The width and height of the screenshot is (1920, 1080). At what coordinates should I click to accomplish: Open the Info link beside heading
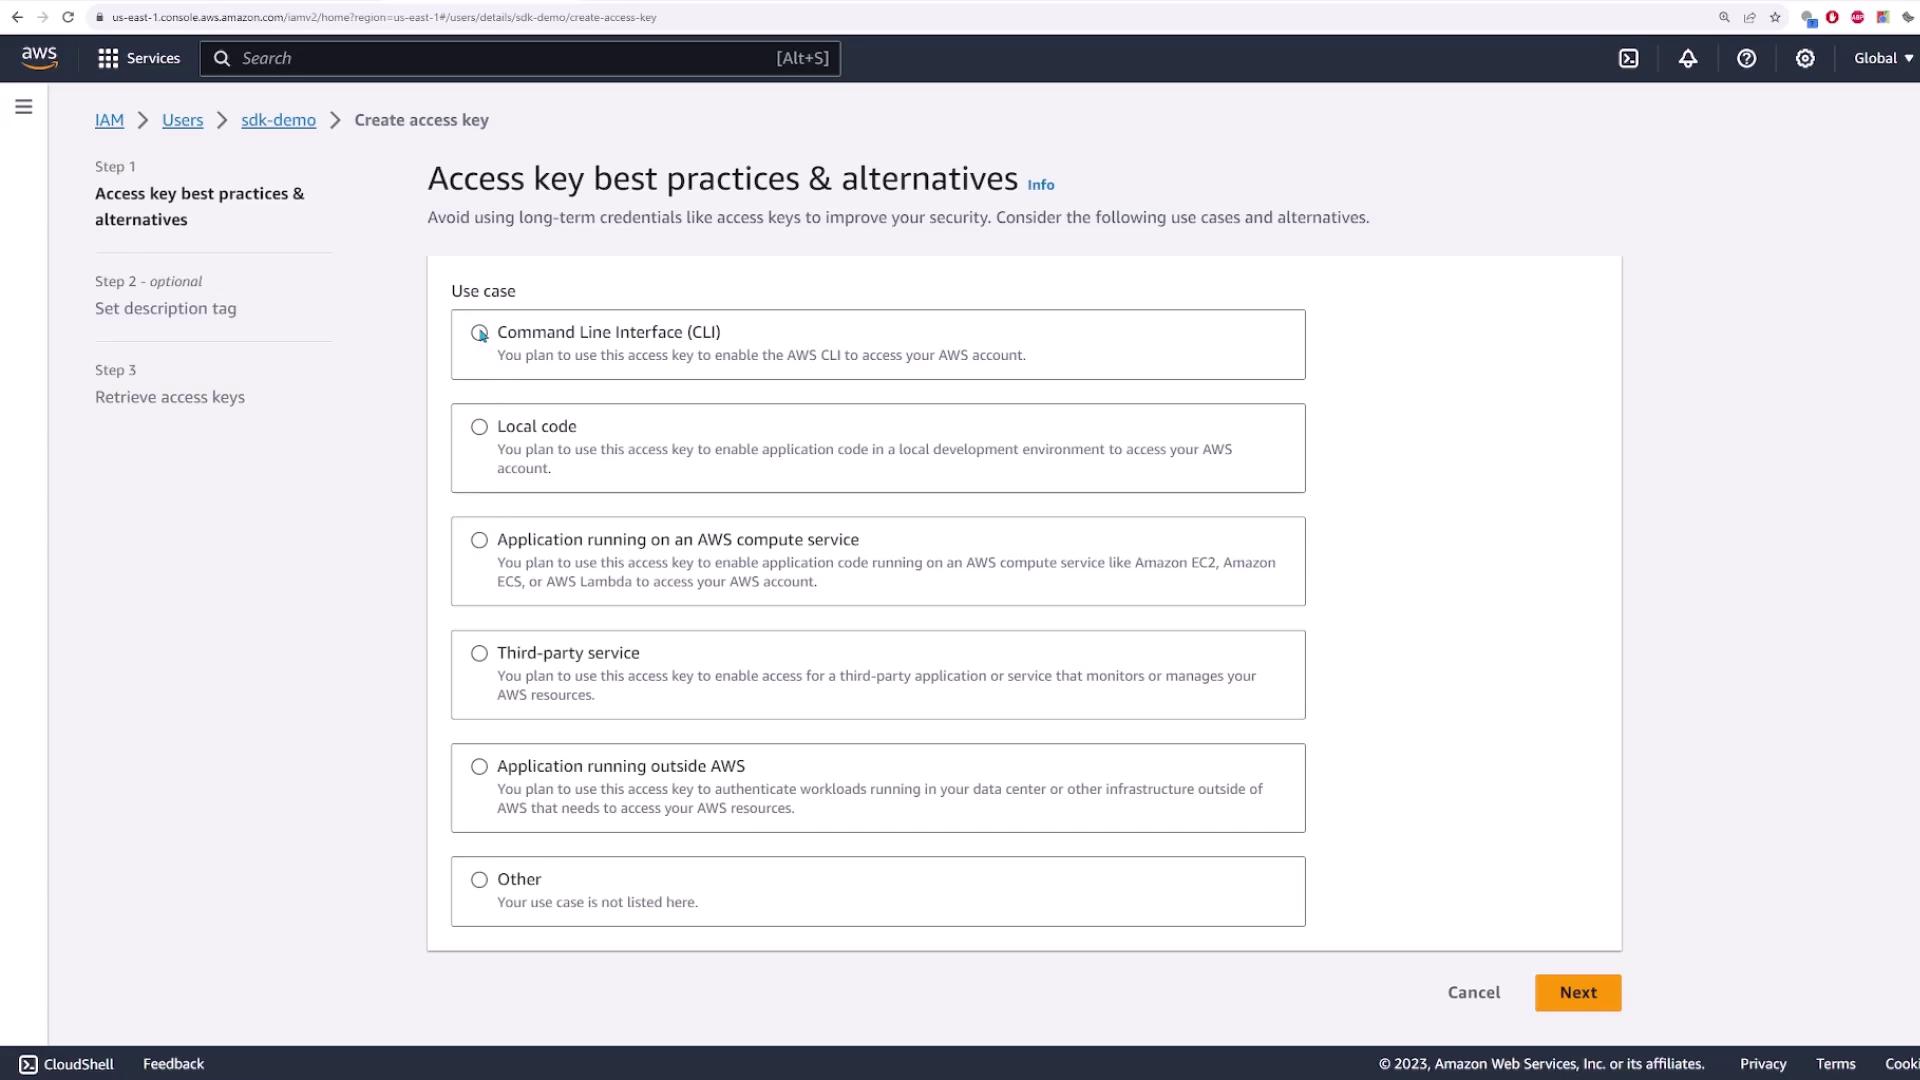1040,185
